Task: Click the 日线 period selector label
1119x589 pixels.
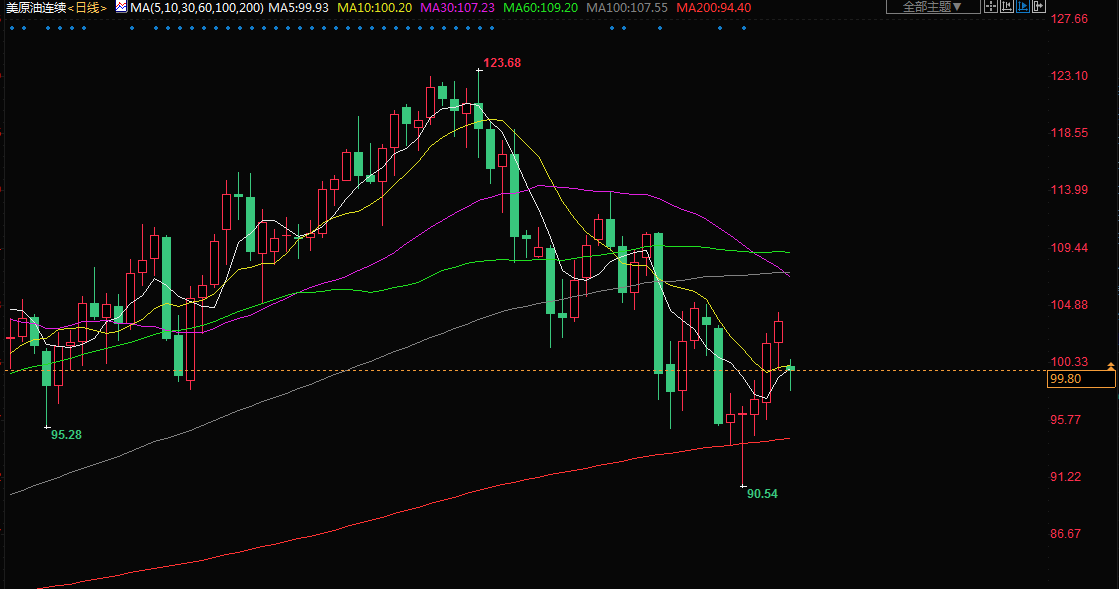Action: point(89,8)
